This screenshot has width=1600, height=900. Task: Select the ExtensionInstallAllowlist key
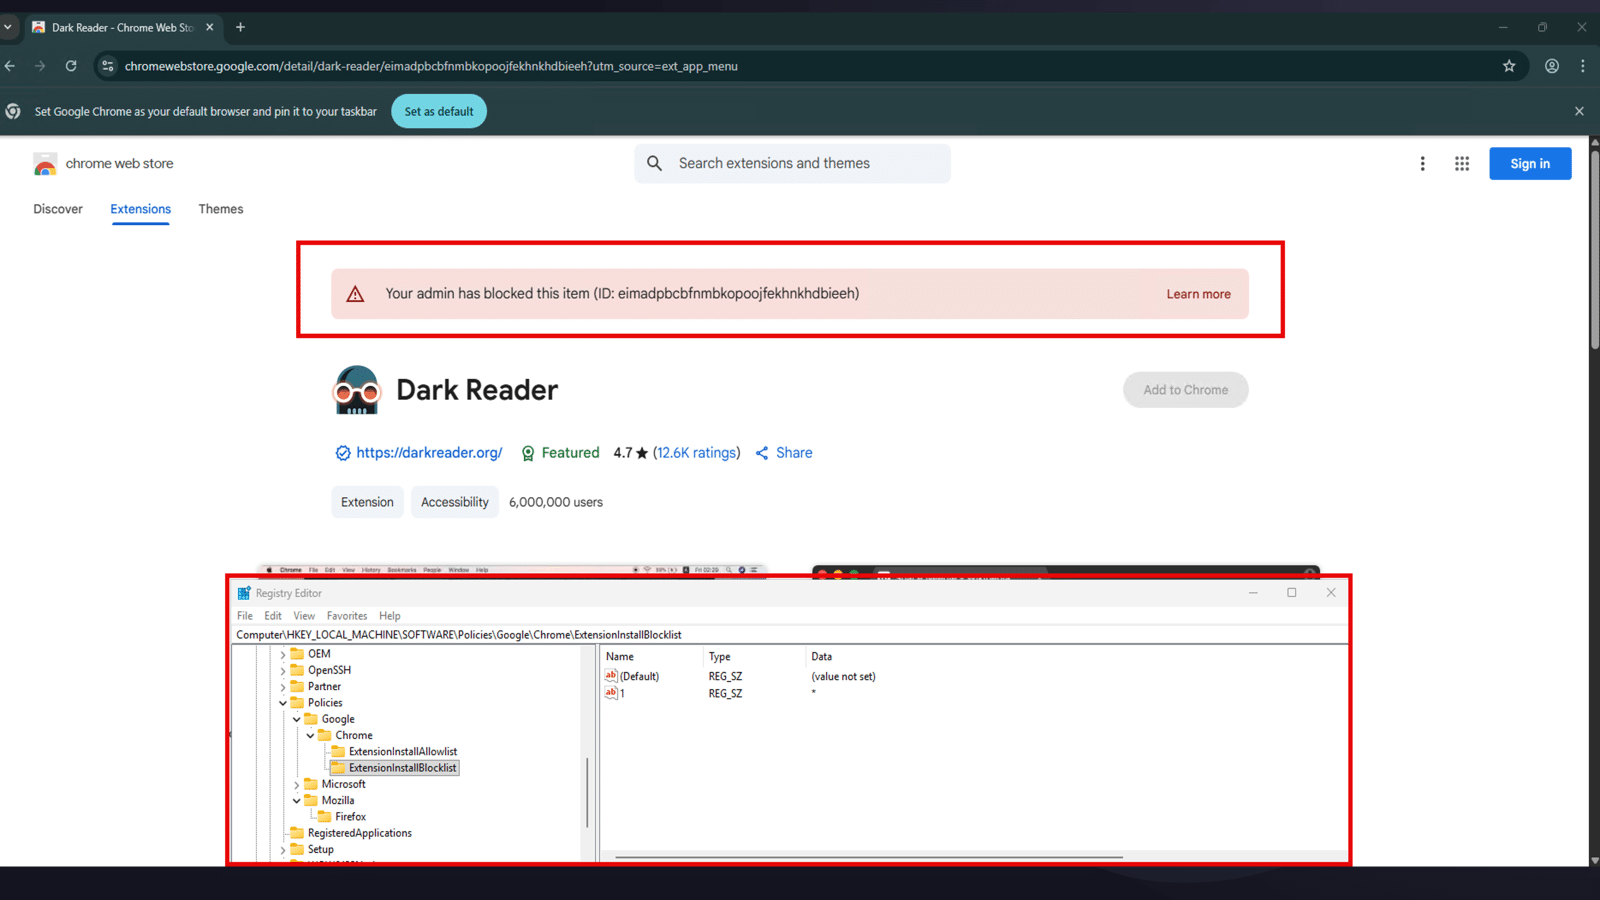coord(402,752)
